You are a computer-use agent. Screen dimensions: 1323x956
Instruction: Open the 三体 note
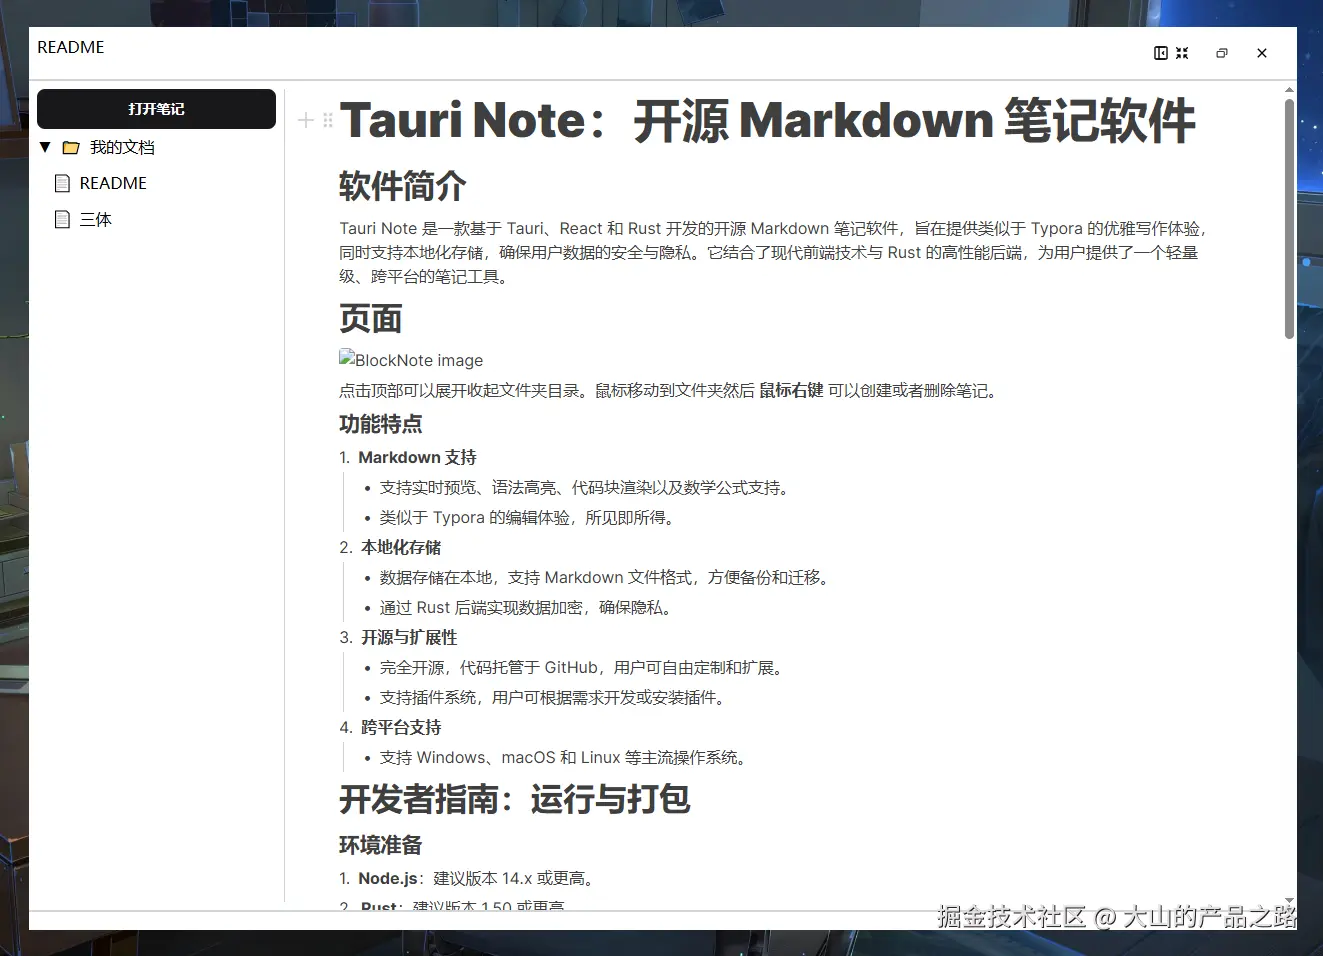click(96, 219)
